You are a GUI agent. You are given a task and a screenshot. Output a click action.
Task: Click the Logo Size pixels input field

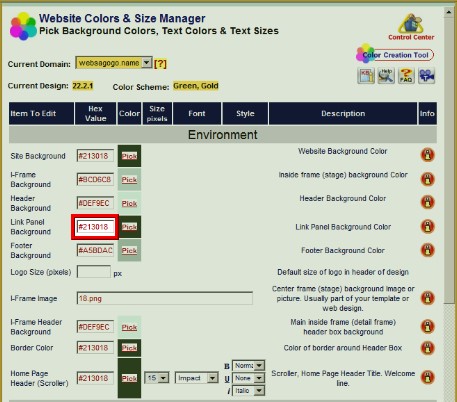(x=94, y=272)
